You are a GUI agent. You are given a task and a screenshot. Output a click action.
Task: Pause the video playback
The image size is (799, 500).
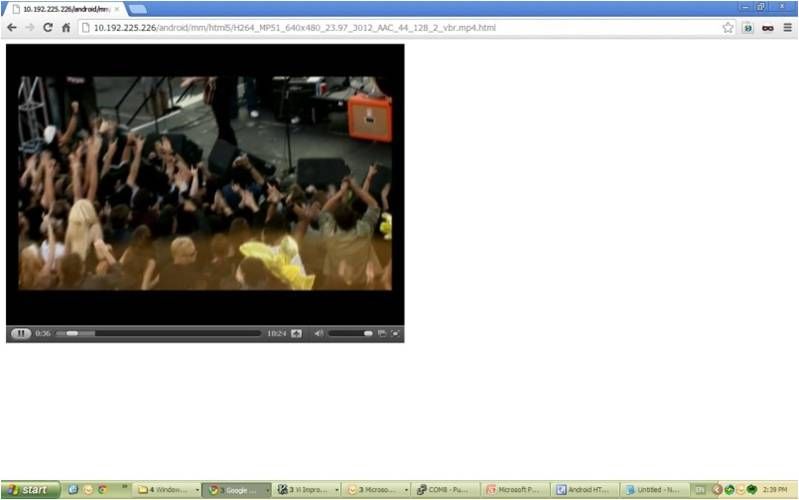[x=21, y=333]
